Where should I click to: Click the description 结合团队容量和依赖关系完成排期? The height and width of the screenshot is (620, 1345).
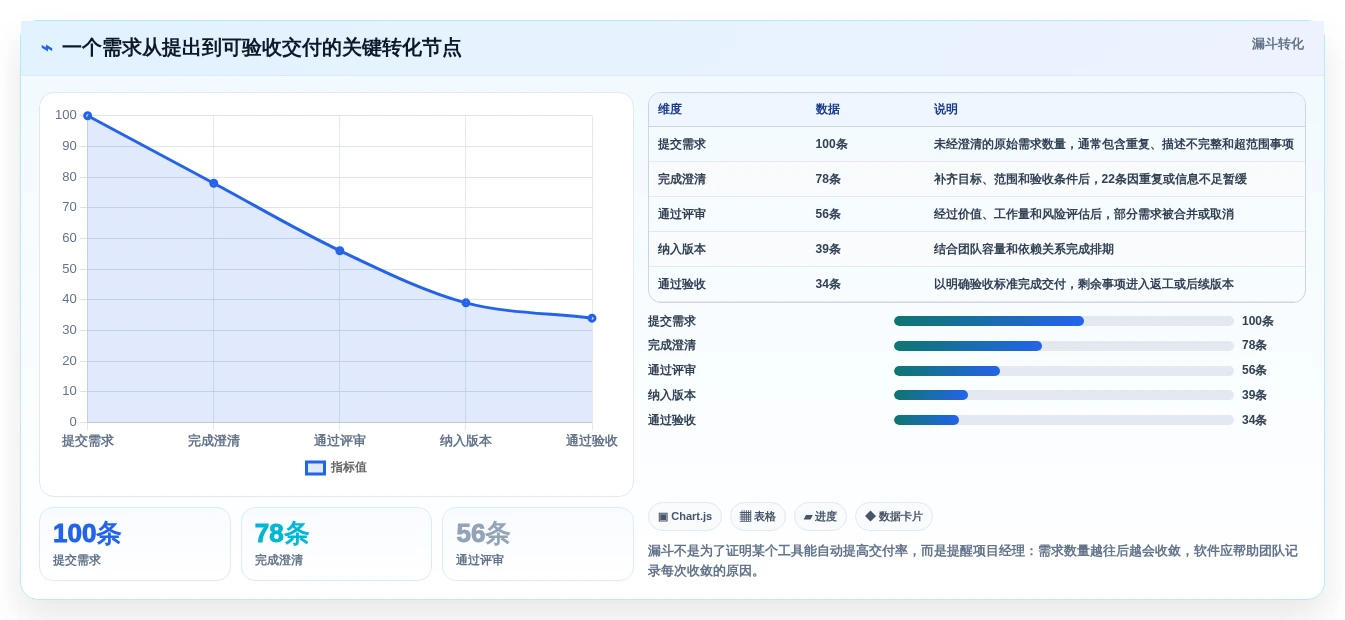(1024, 249)
